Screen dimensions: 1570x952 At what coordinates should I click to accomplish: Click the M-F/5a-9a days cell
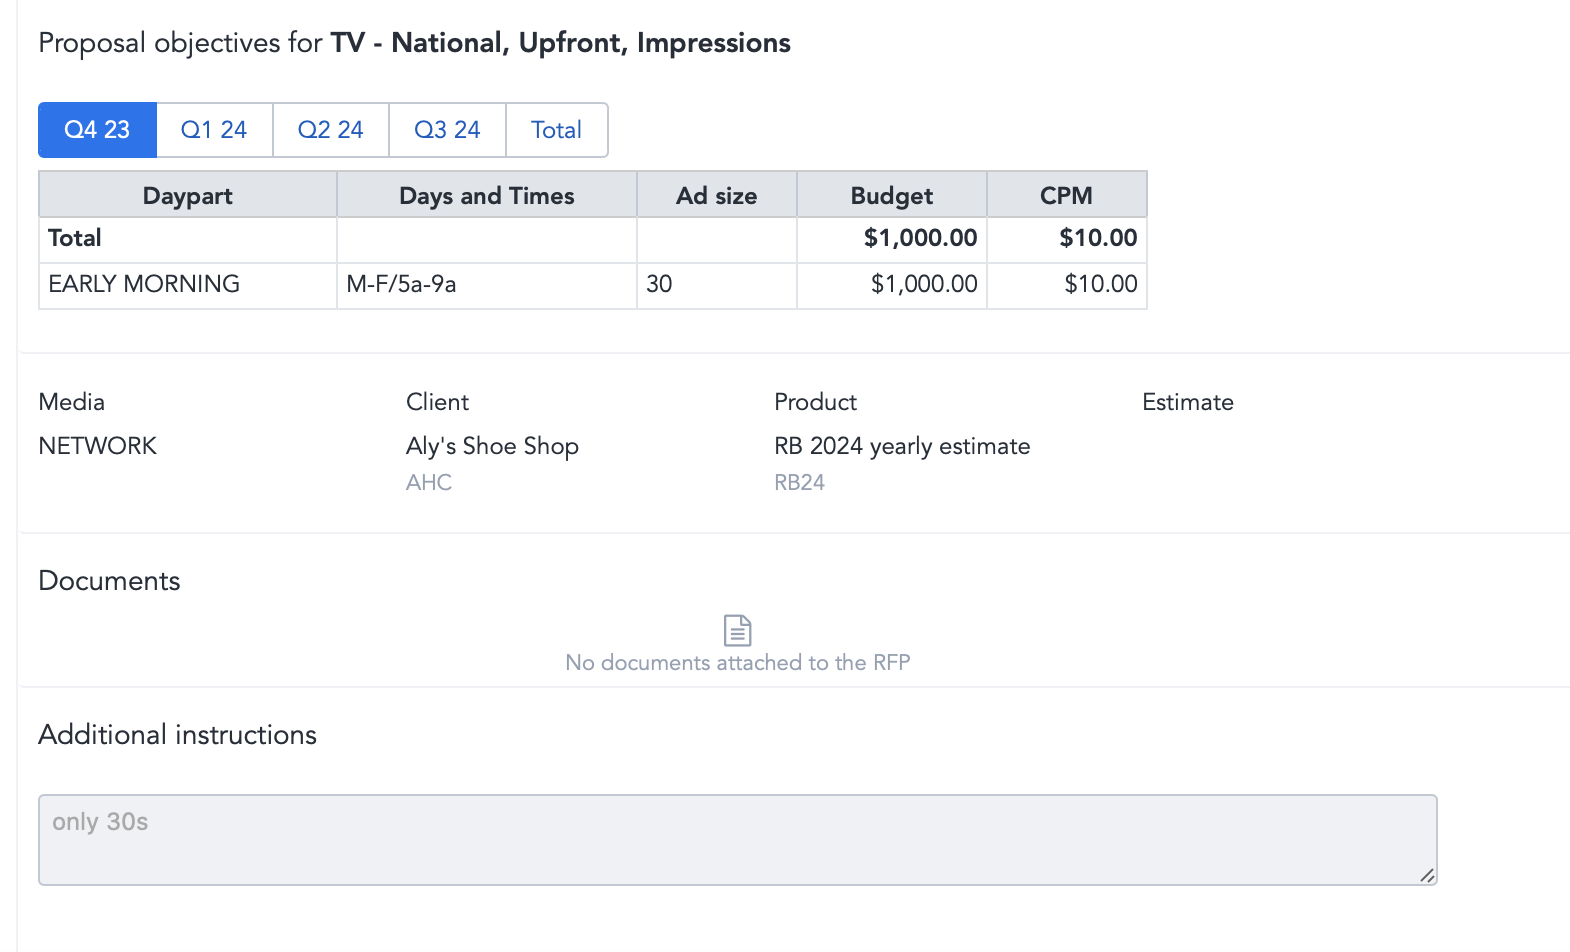click(487, 285)
